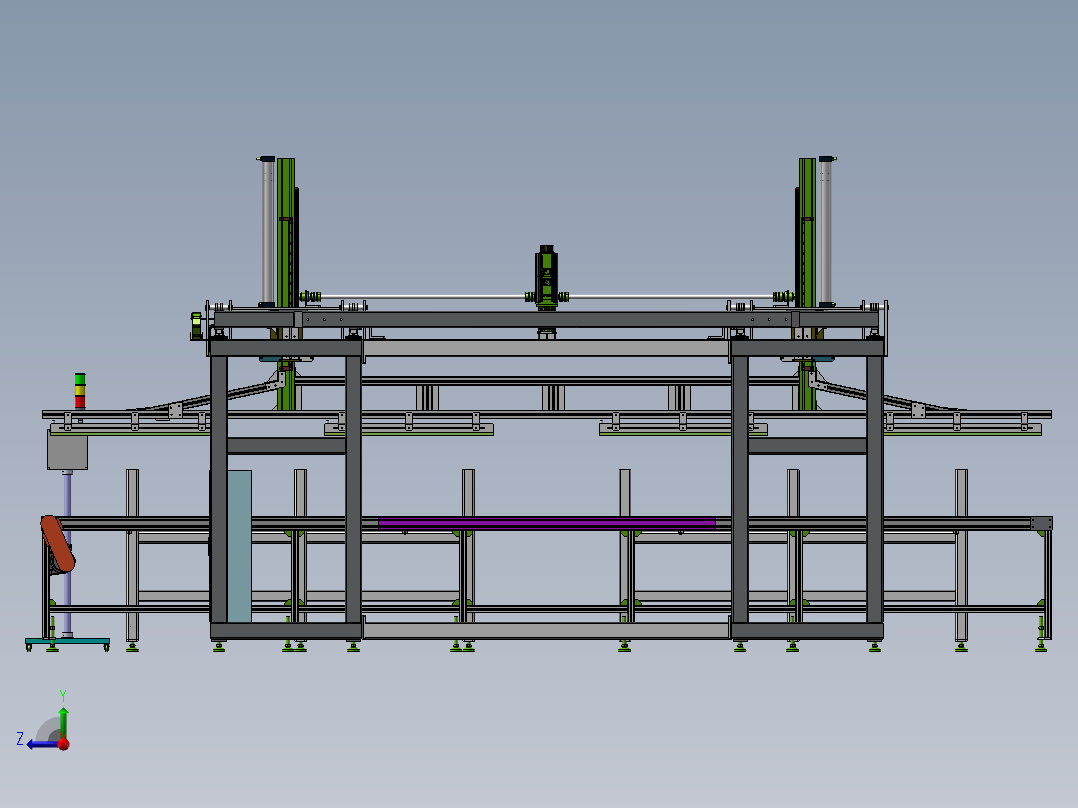The width and height of the screenshot is (1078, 808).
Task: Select the right silver vertical cylinder
Action: 826,232
